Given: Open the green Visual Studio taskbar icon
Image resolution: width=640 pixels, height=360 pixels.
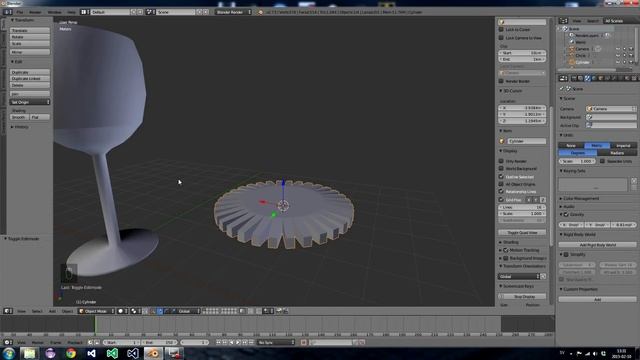Looking at the screenshot, I should coord(112,353).
